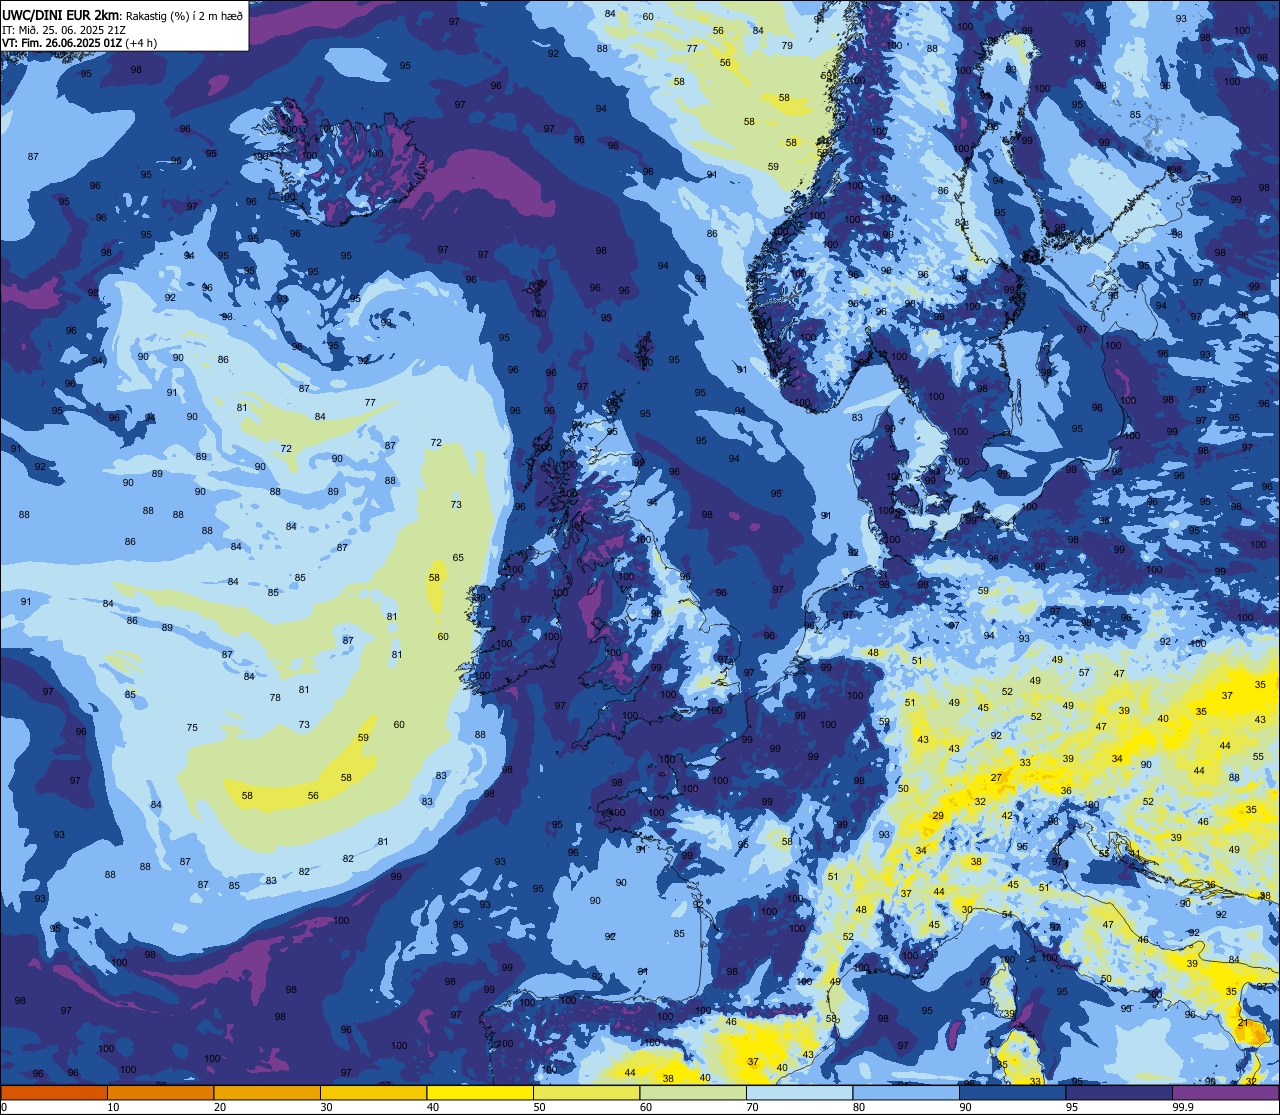Pick the legend swatch below 10 percent
The image size is (1280, 1115).
(54, 1092)
